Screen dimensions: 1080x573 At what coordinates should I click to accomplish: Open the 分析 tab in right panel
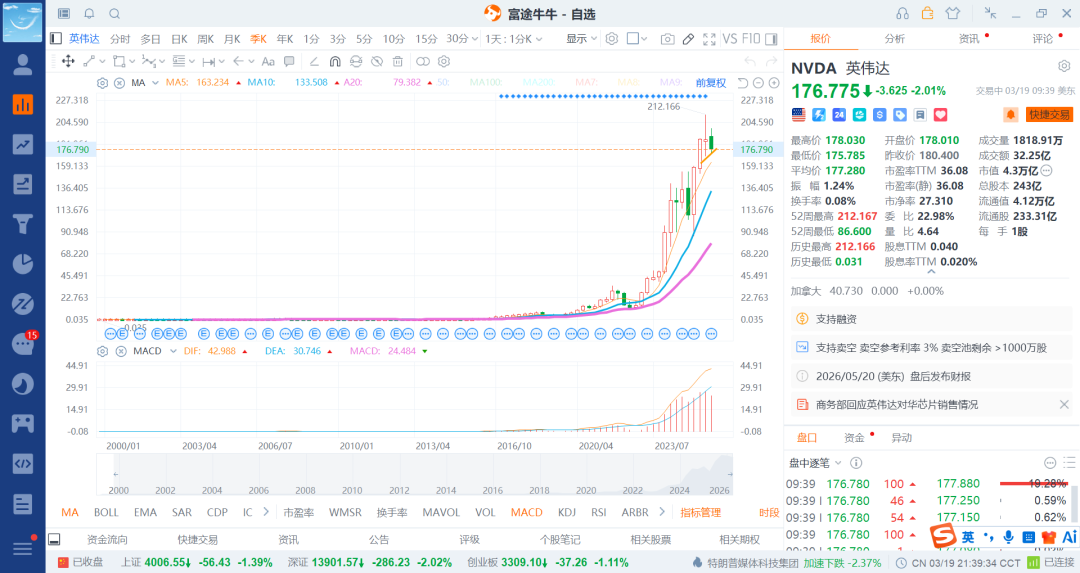point(895,39)
